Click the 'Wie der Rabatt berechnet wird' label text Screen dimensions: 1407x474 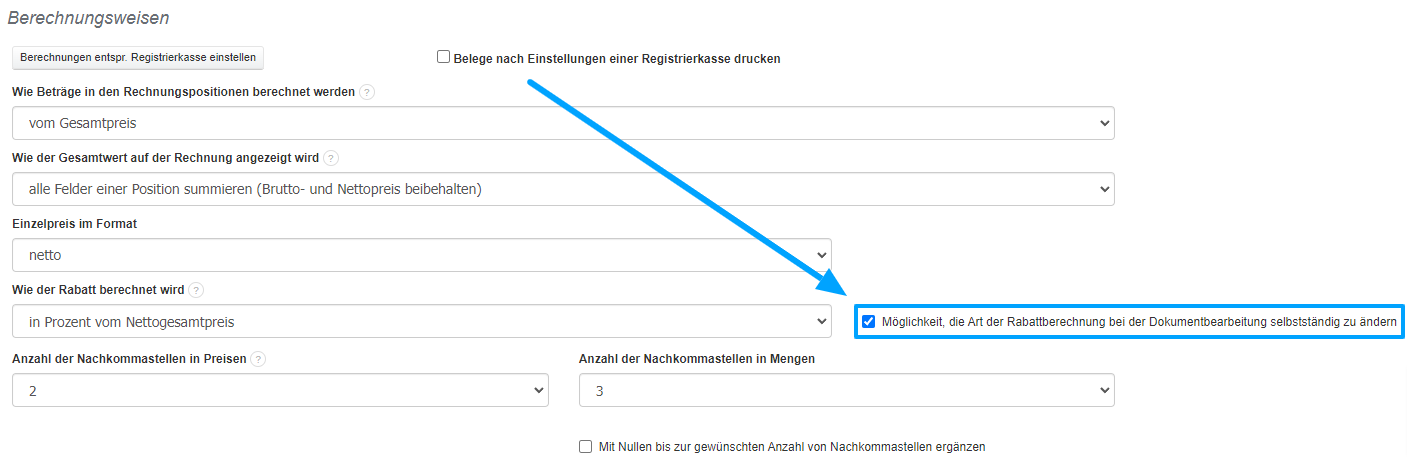[98, 290]
